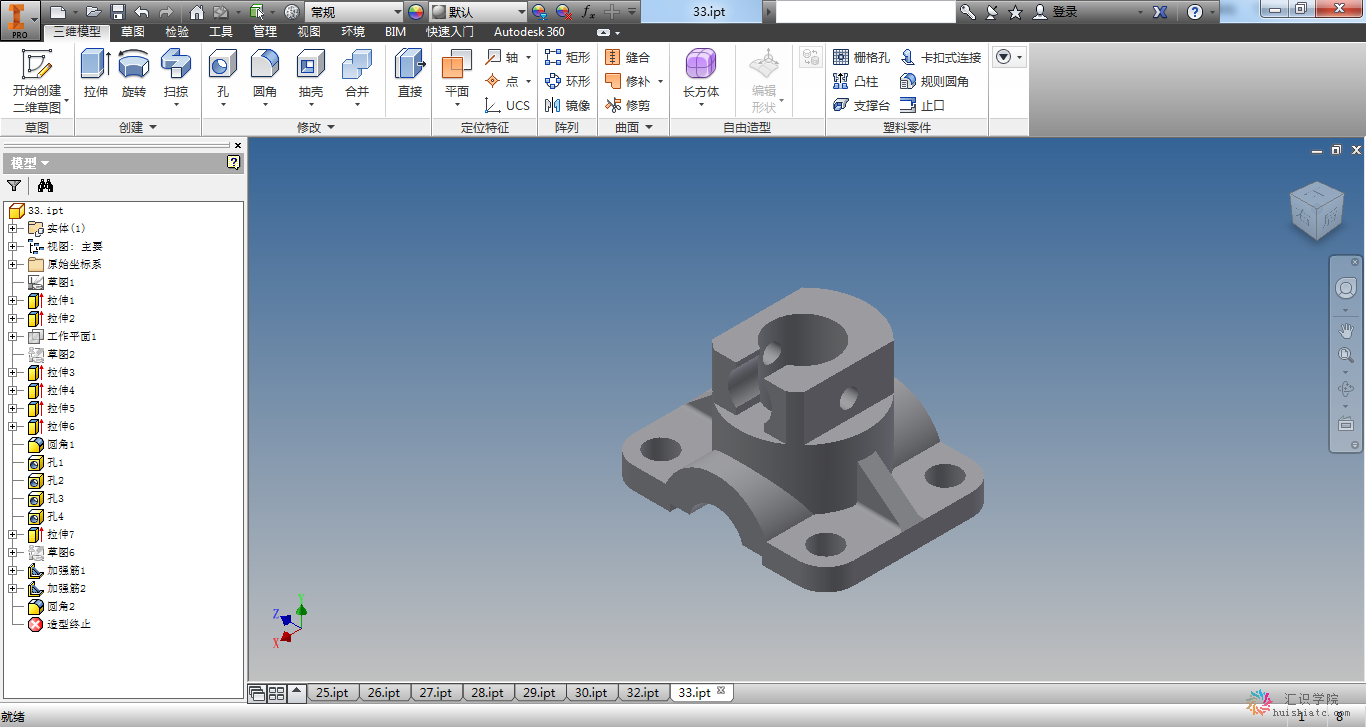Create a work Plane (平面)
Screen dimensions: 1366x727
pos(456,78)
